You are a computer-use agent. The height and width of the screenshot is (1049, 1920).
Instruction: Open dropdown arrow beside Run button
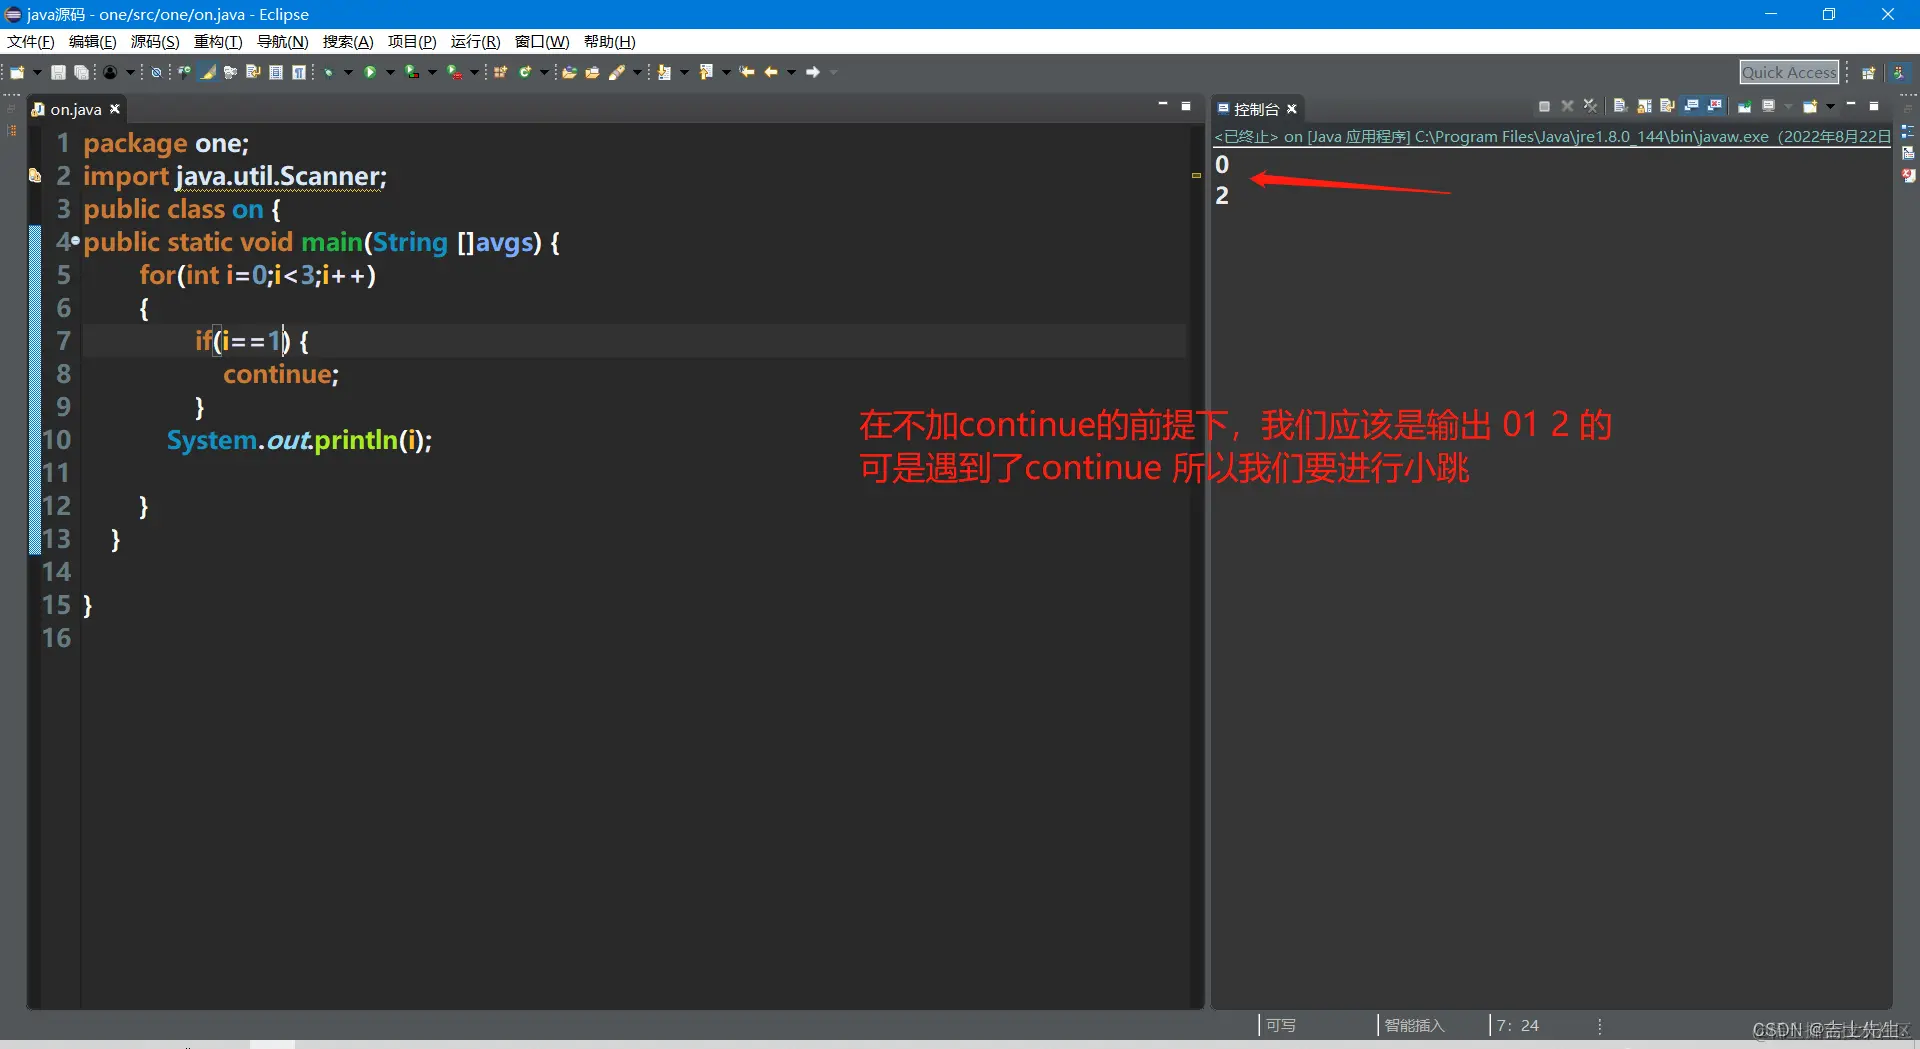390,72
